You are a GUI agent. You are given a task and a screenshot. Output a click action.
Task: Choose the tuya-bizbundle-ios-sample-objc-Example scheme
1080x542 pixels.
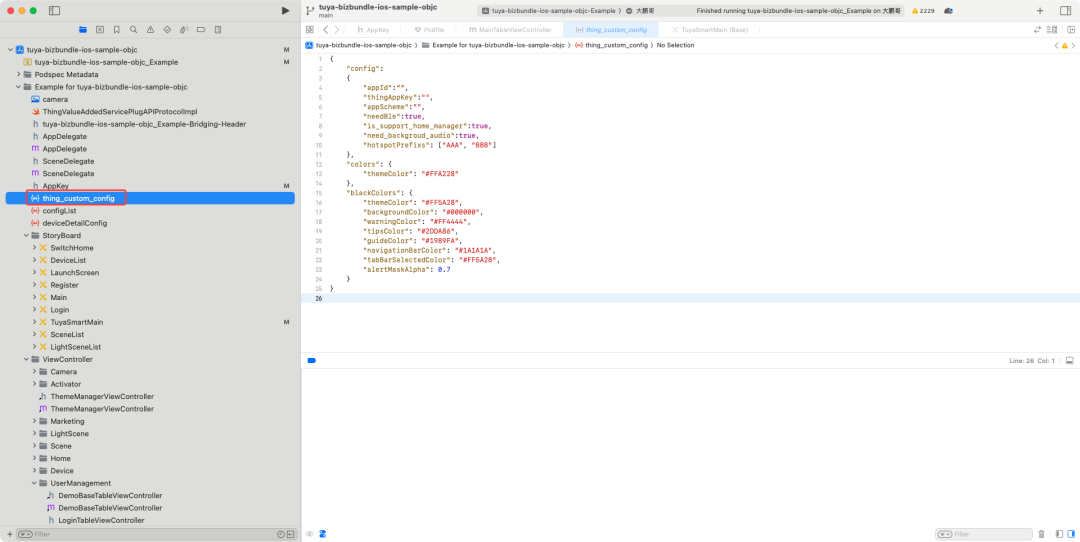[x=548, y=11]
